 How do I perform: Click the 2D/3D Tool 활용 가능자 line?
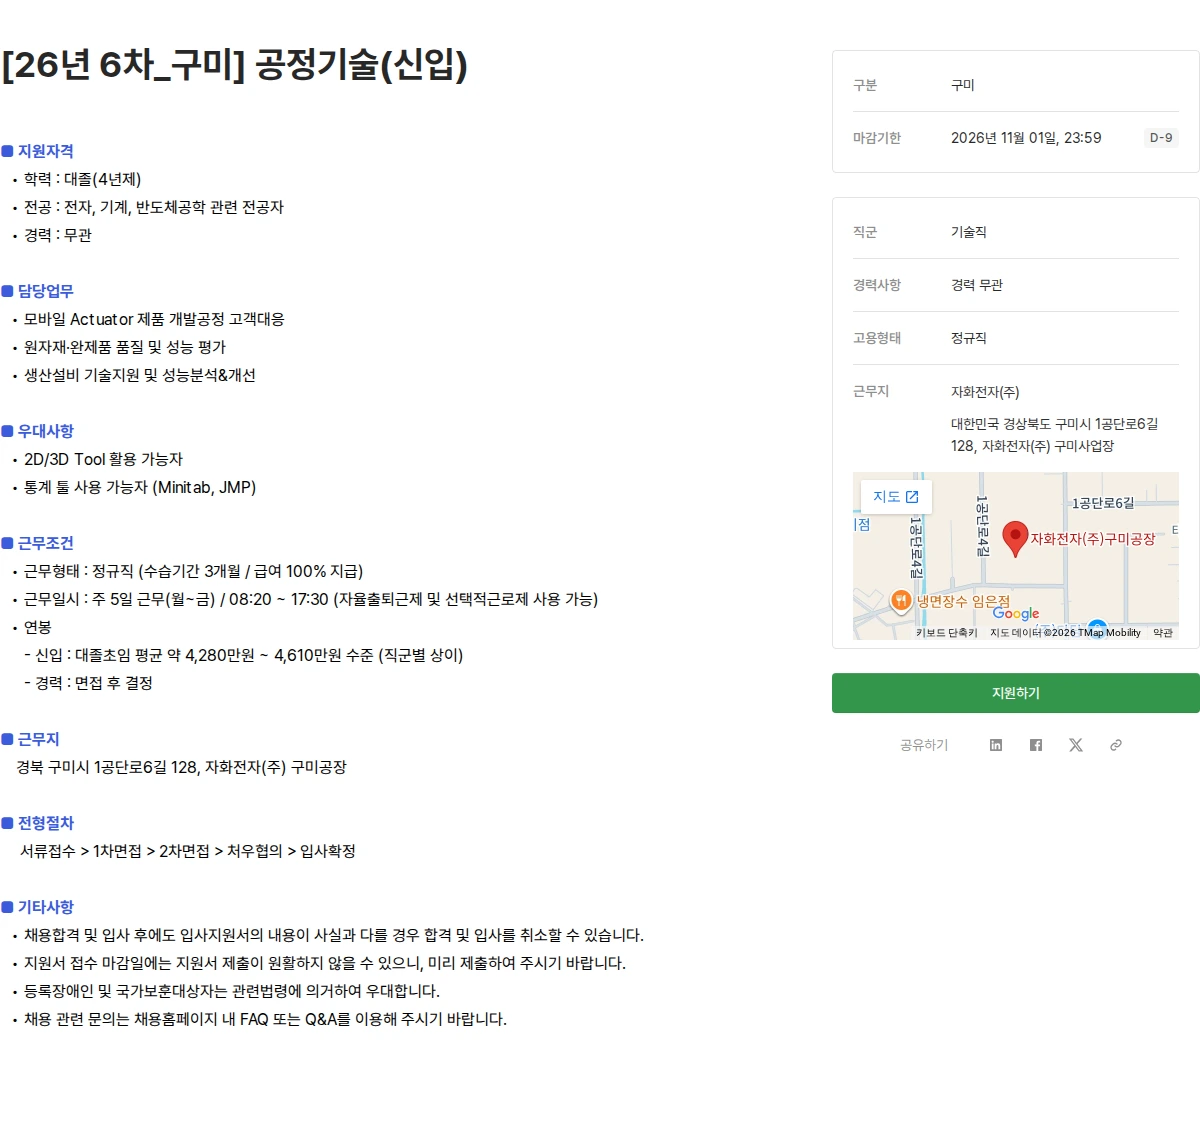(x=103, y=459)
